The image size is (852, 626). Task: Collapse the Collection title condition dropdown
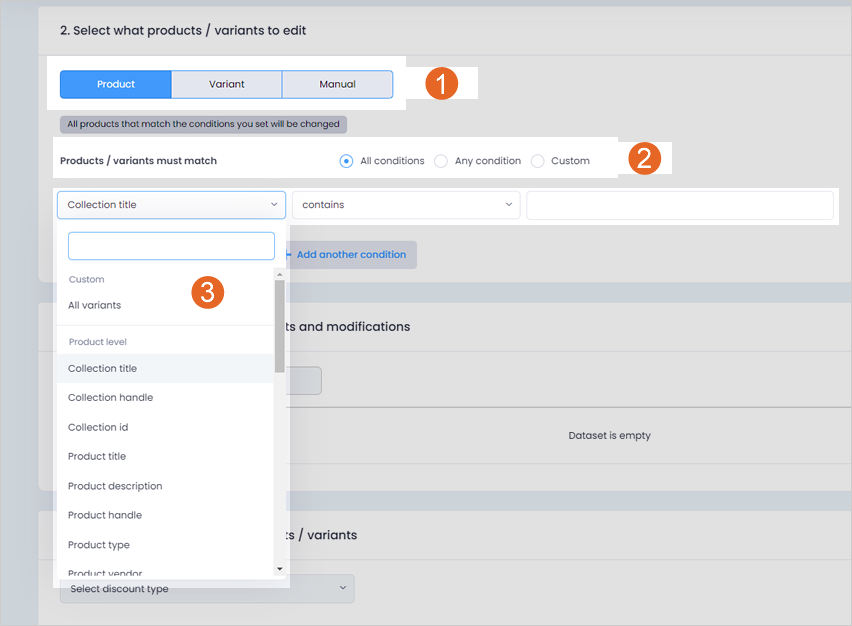(171, 205)
